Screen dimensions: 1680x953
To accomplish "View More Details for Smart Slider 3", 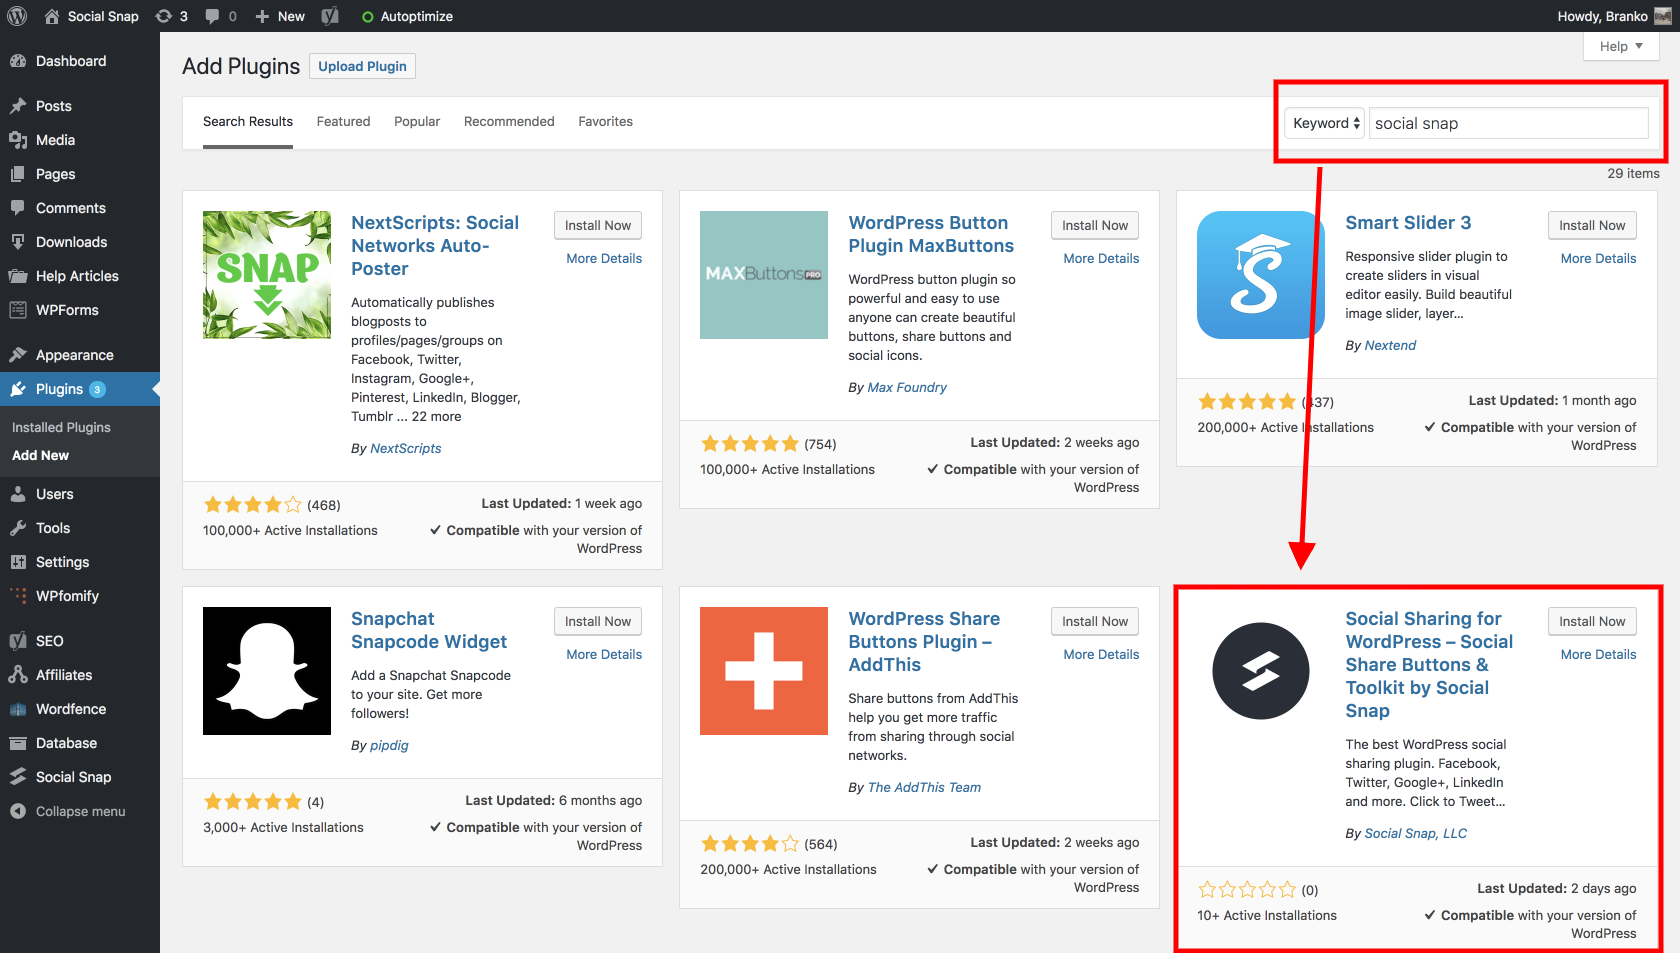I will point(1598,258).
